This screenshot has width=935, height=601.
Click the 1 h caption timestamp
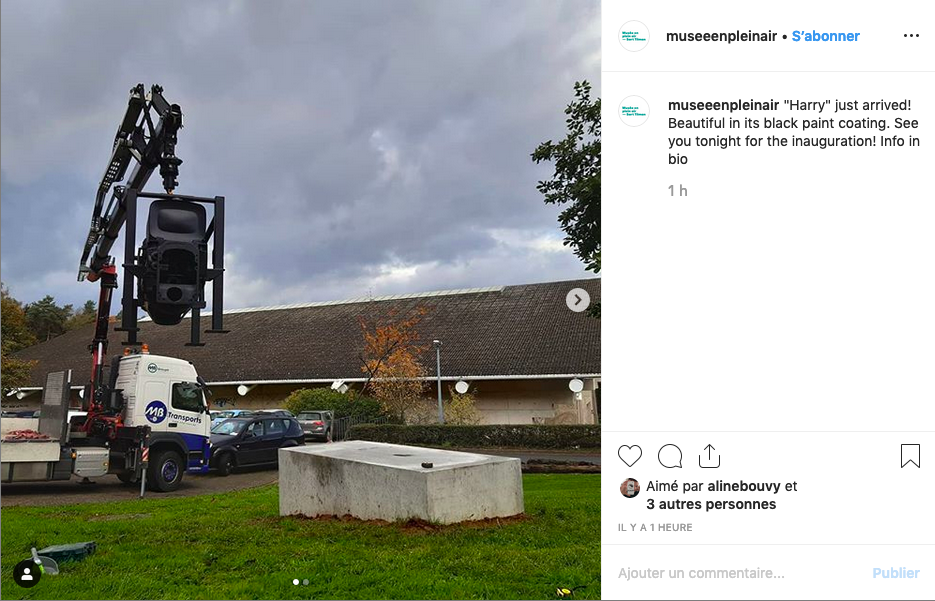(677, 191)
